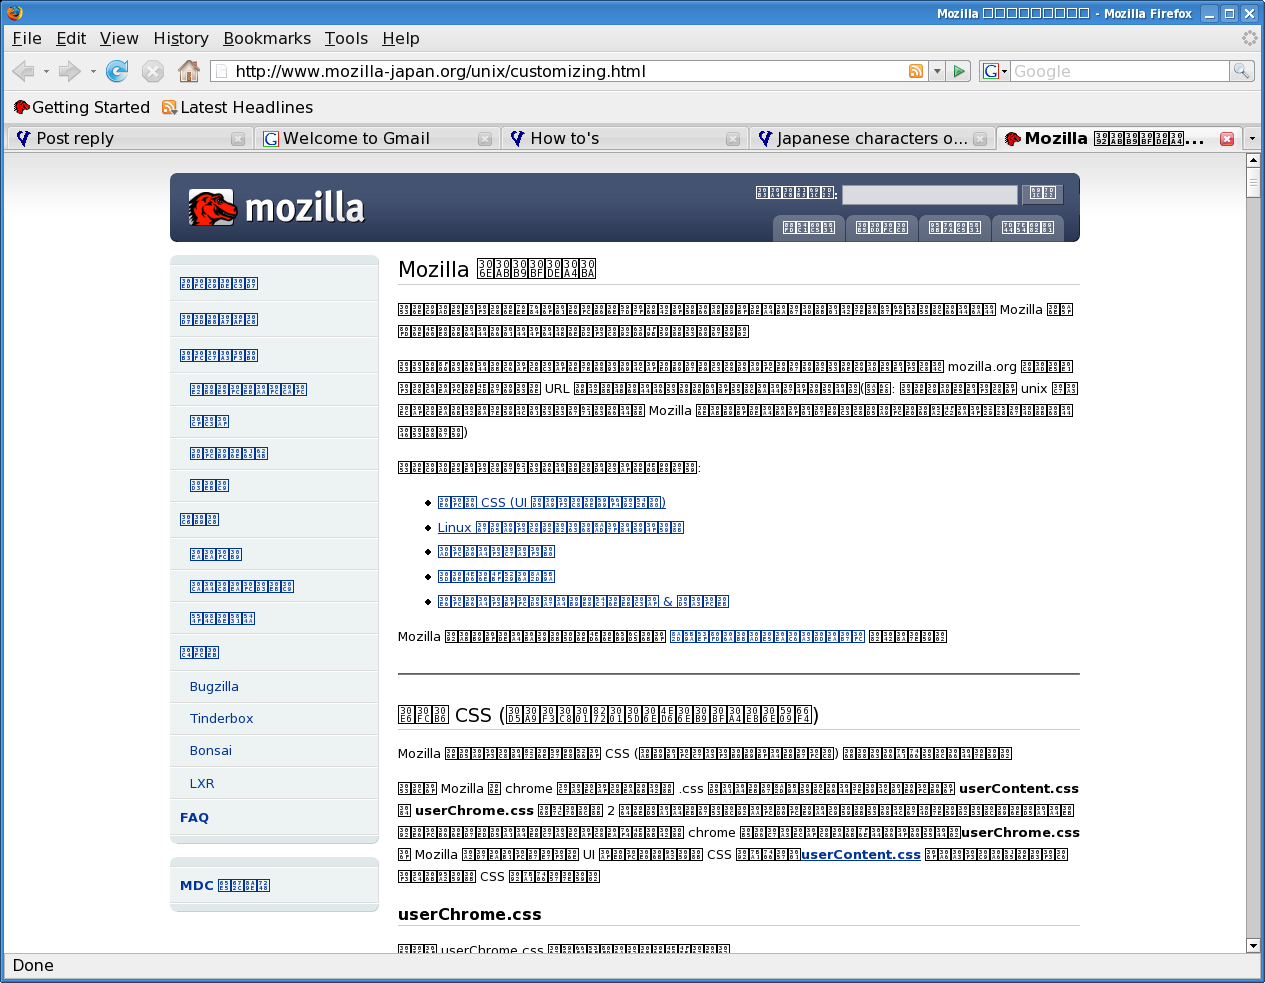Click the scrollbar down arrow
The image size is (1265, 983).
pos(1253,945)
